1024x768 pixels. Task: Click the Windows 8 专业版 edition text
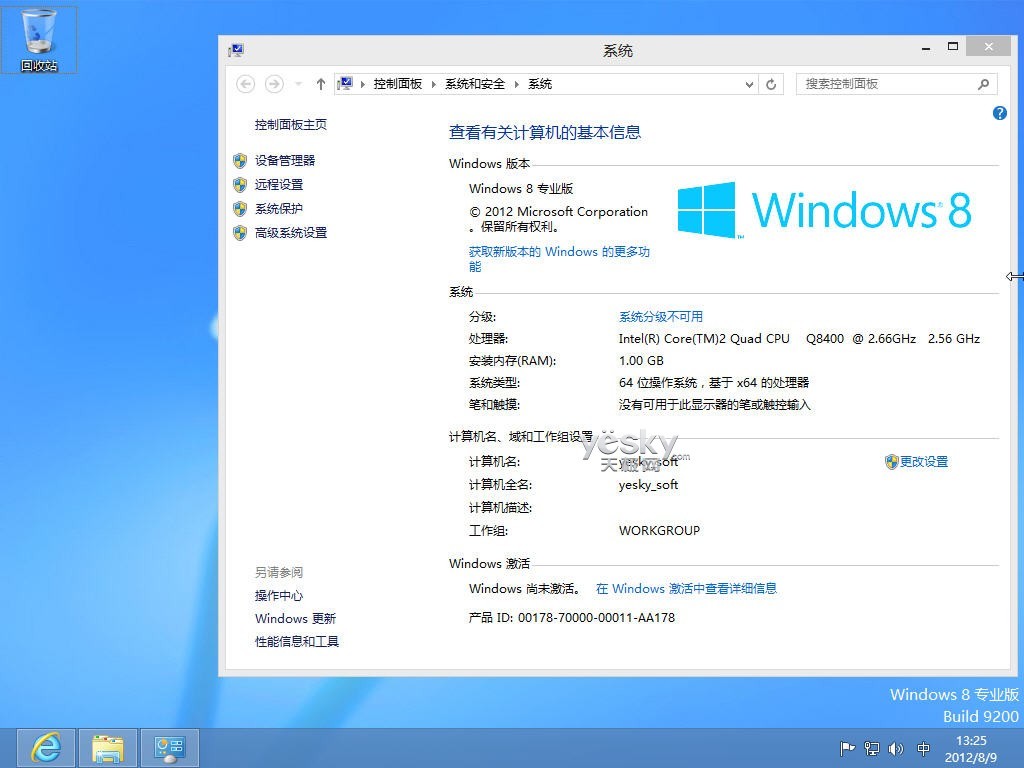pos(520,189)
